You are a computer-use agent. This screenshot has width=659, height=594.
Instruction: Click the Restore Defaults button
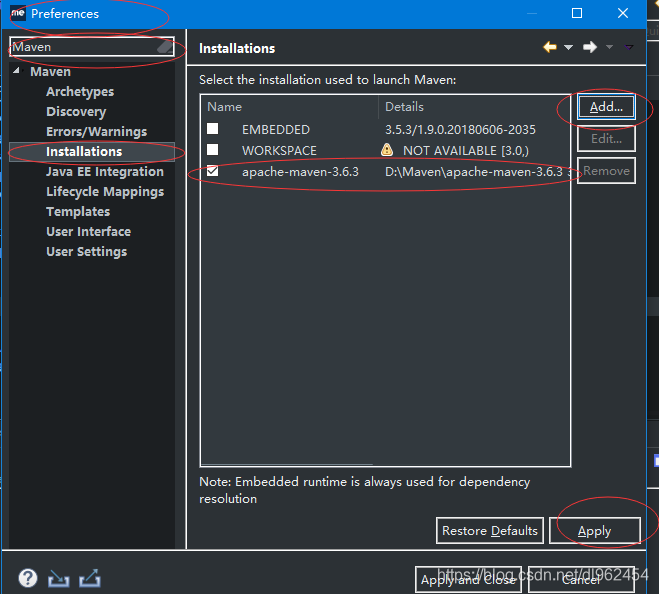coord(490,531)
